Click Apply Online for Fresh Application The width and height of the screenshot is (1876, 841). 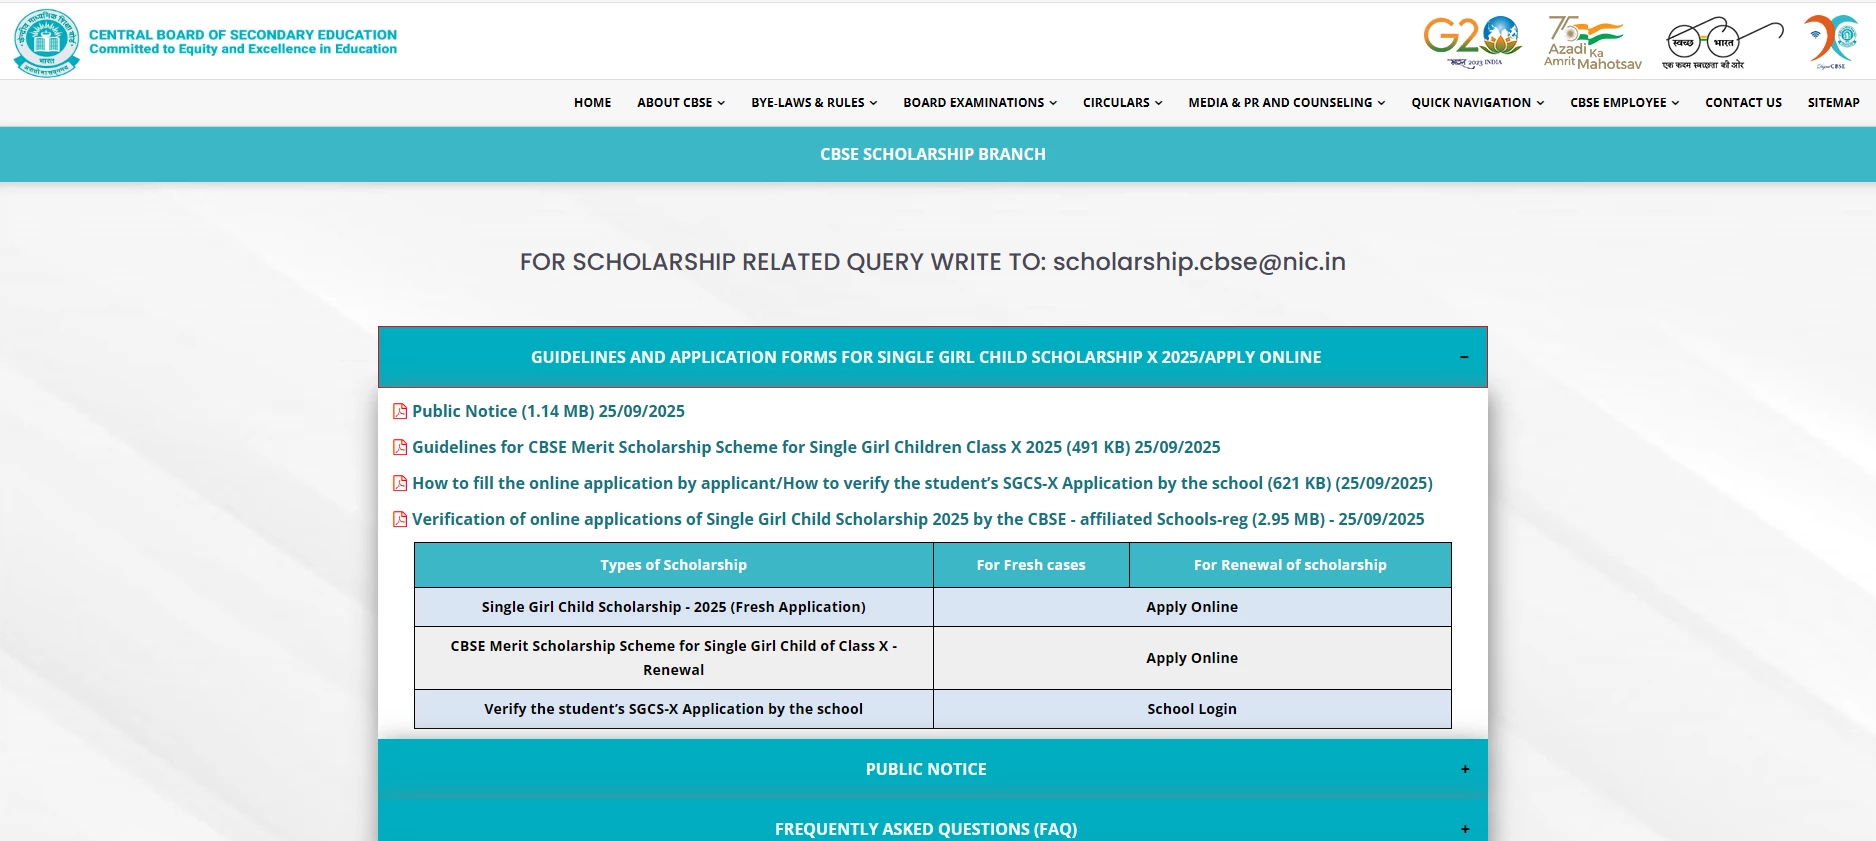[x=1191, y=607]
